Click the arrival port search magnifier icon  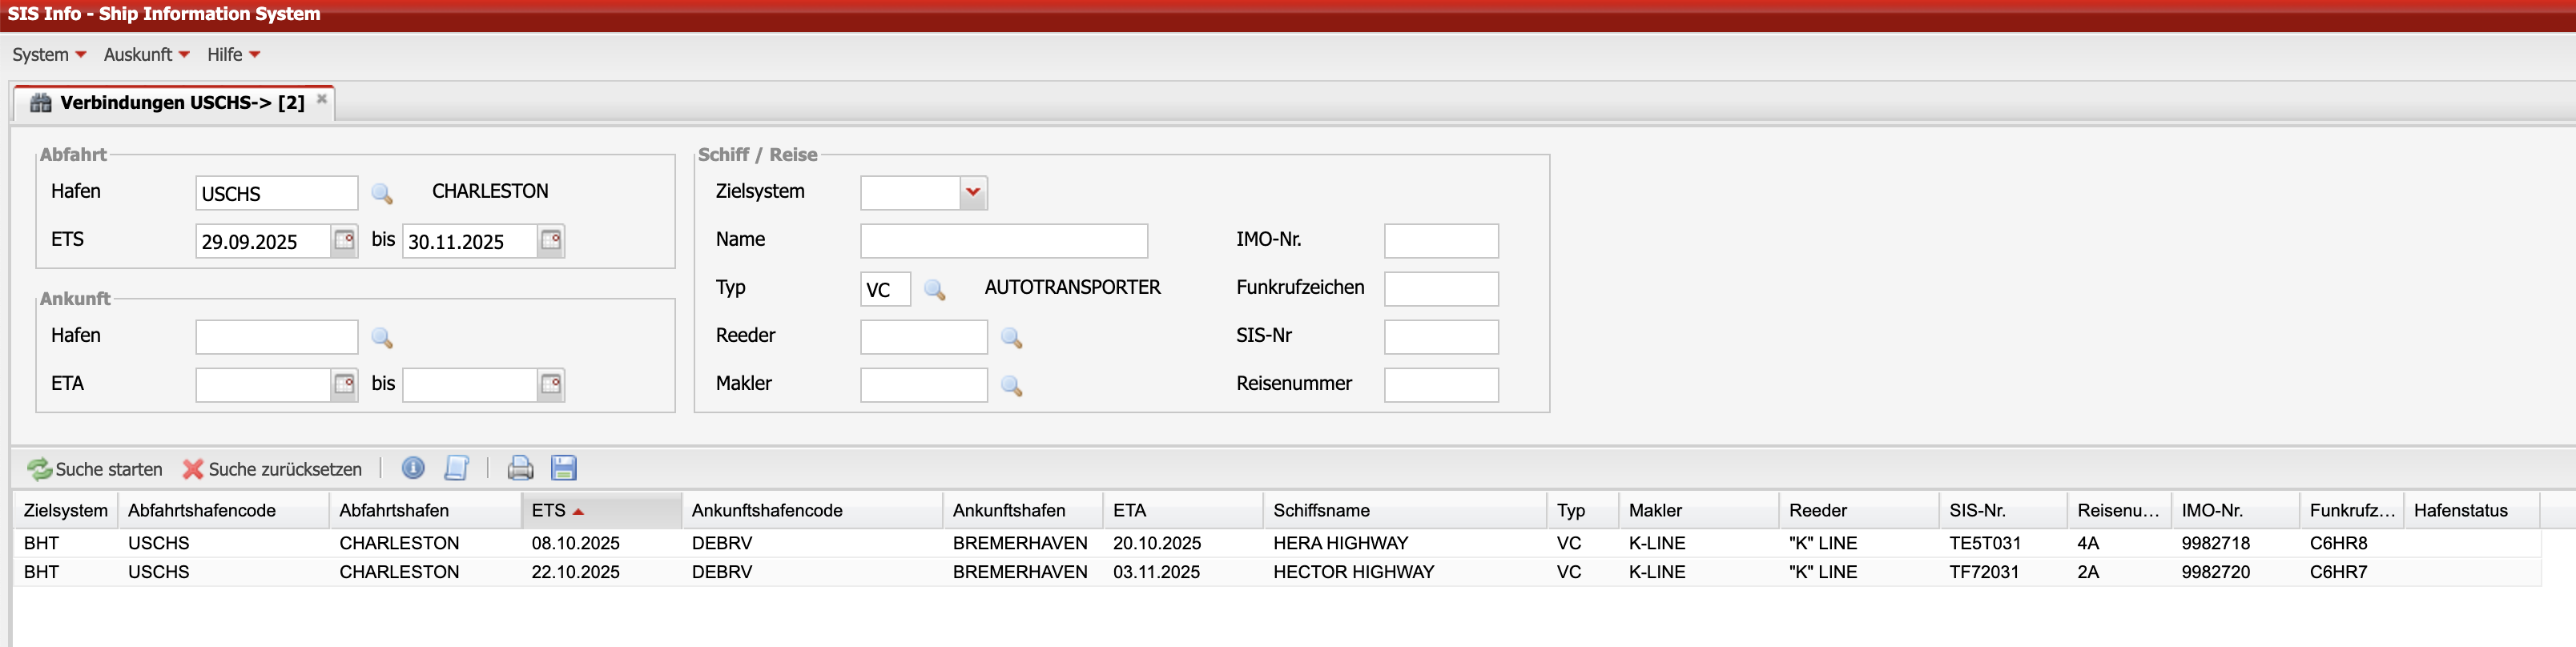coord(381,337)
